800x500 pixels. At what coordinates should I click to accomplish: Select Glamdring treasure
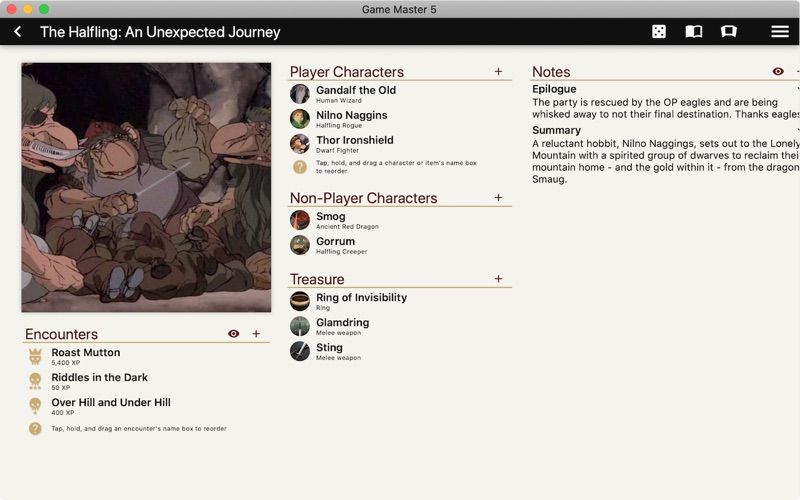pyautogui.click(x=342, y=322)
